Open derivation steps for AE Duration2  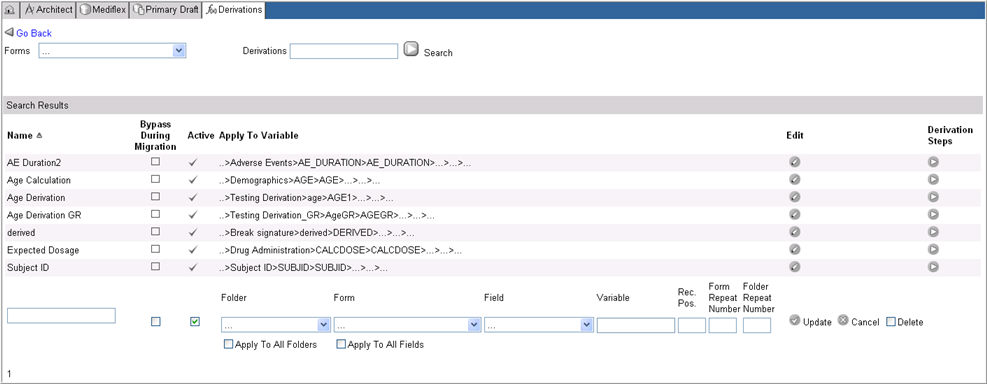pyautogui.click(x=933, y=162)
